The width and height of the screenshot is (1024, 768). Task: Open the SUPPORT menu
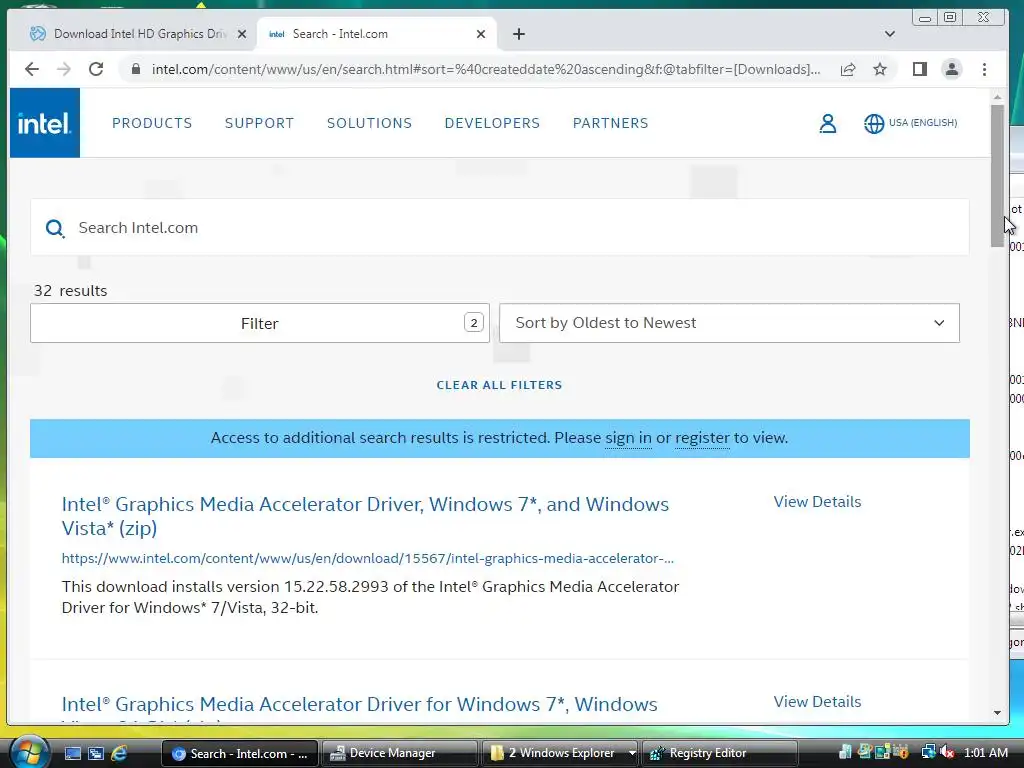(259, 123)
